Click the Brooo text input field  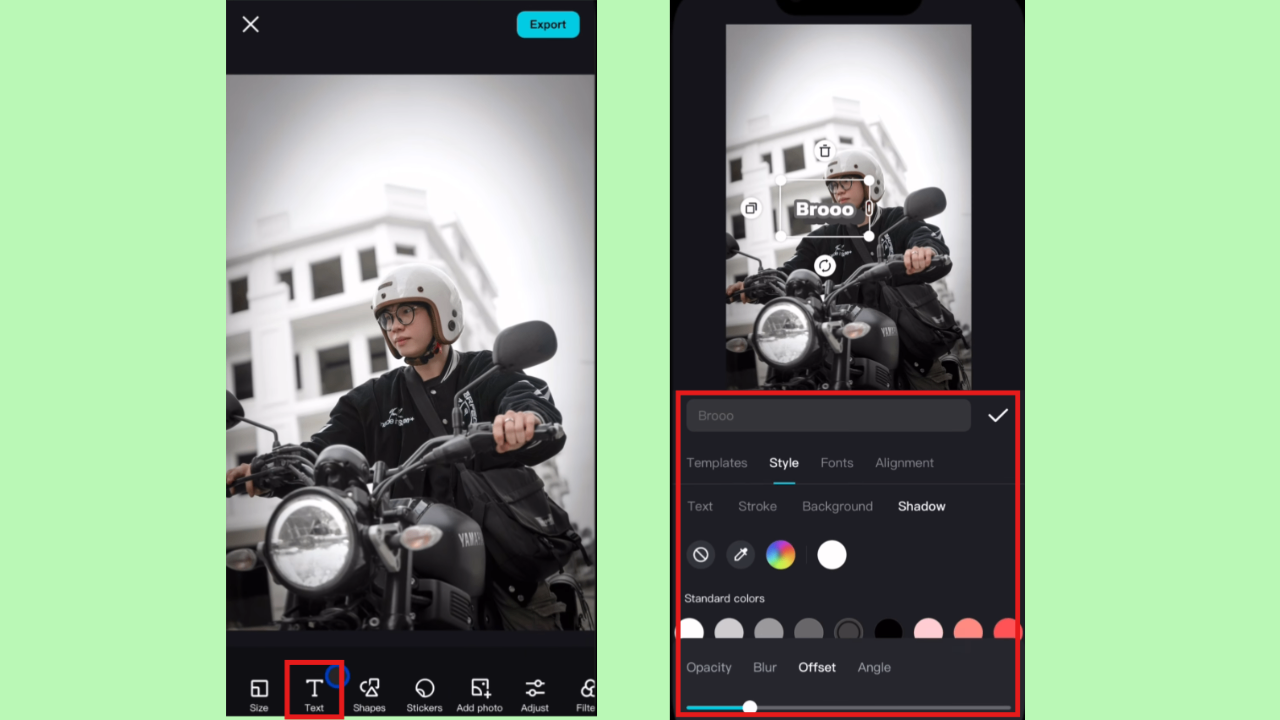pyautogui.click(x=828, y=415)
